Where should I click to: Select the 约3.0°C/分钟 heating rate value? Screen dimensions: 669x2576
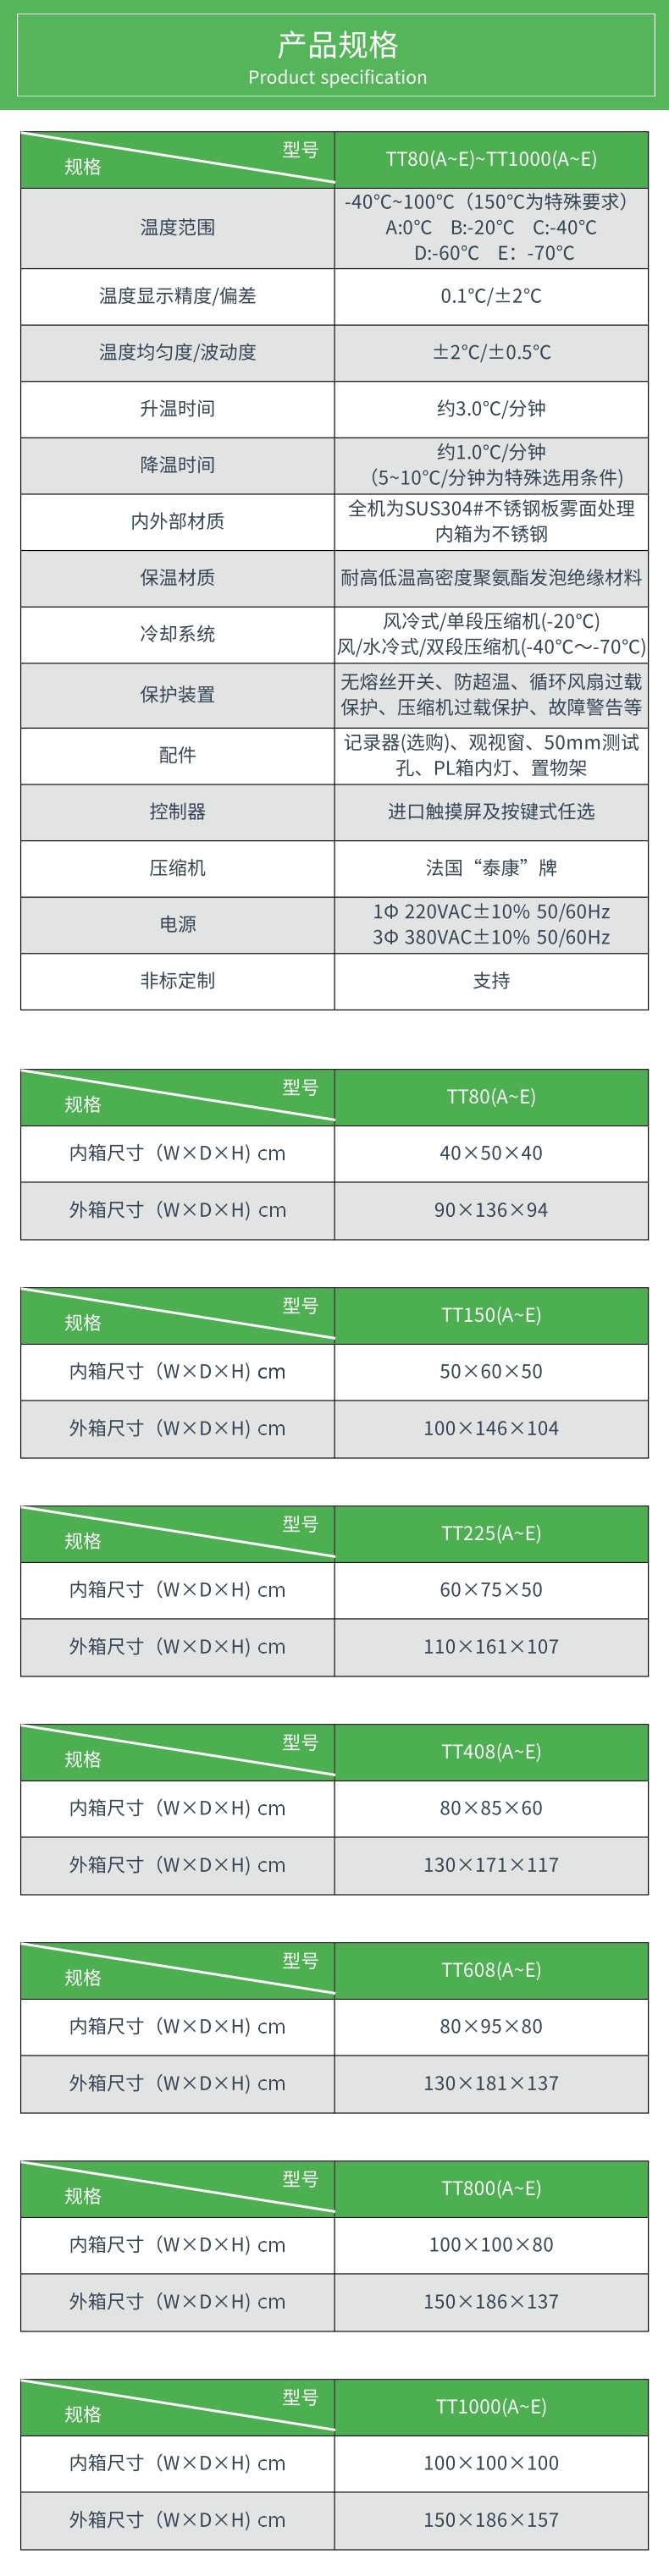tap(491, 408)
